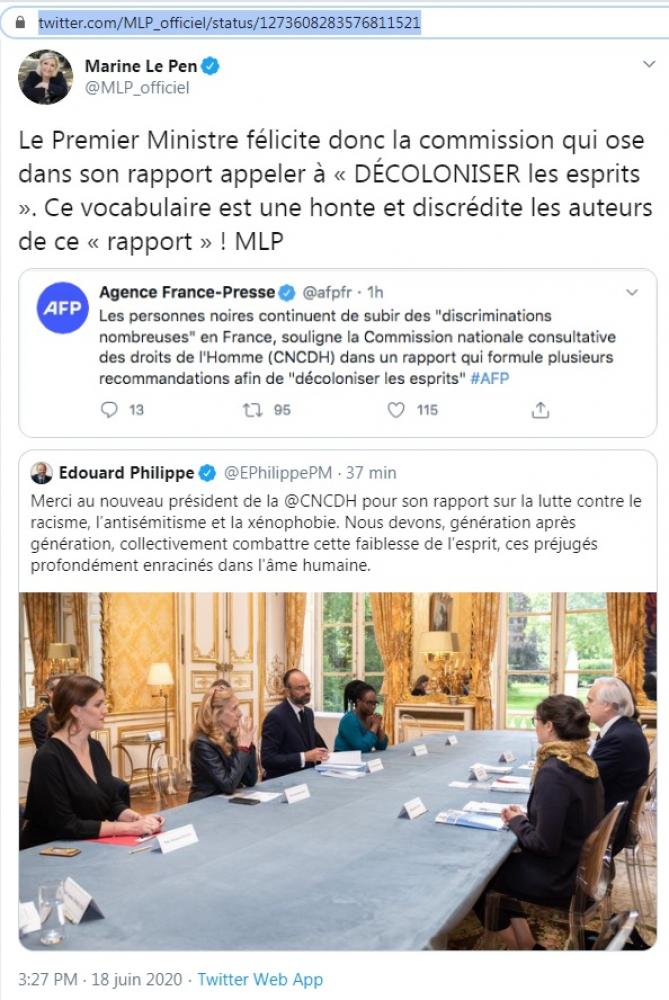Click the share icon on AFP tweet
This screenshot has width=669, height=1000.
pyautogui.click(x=540, y=410)
